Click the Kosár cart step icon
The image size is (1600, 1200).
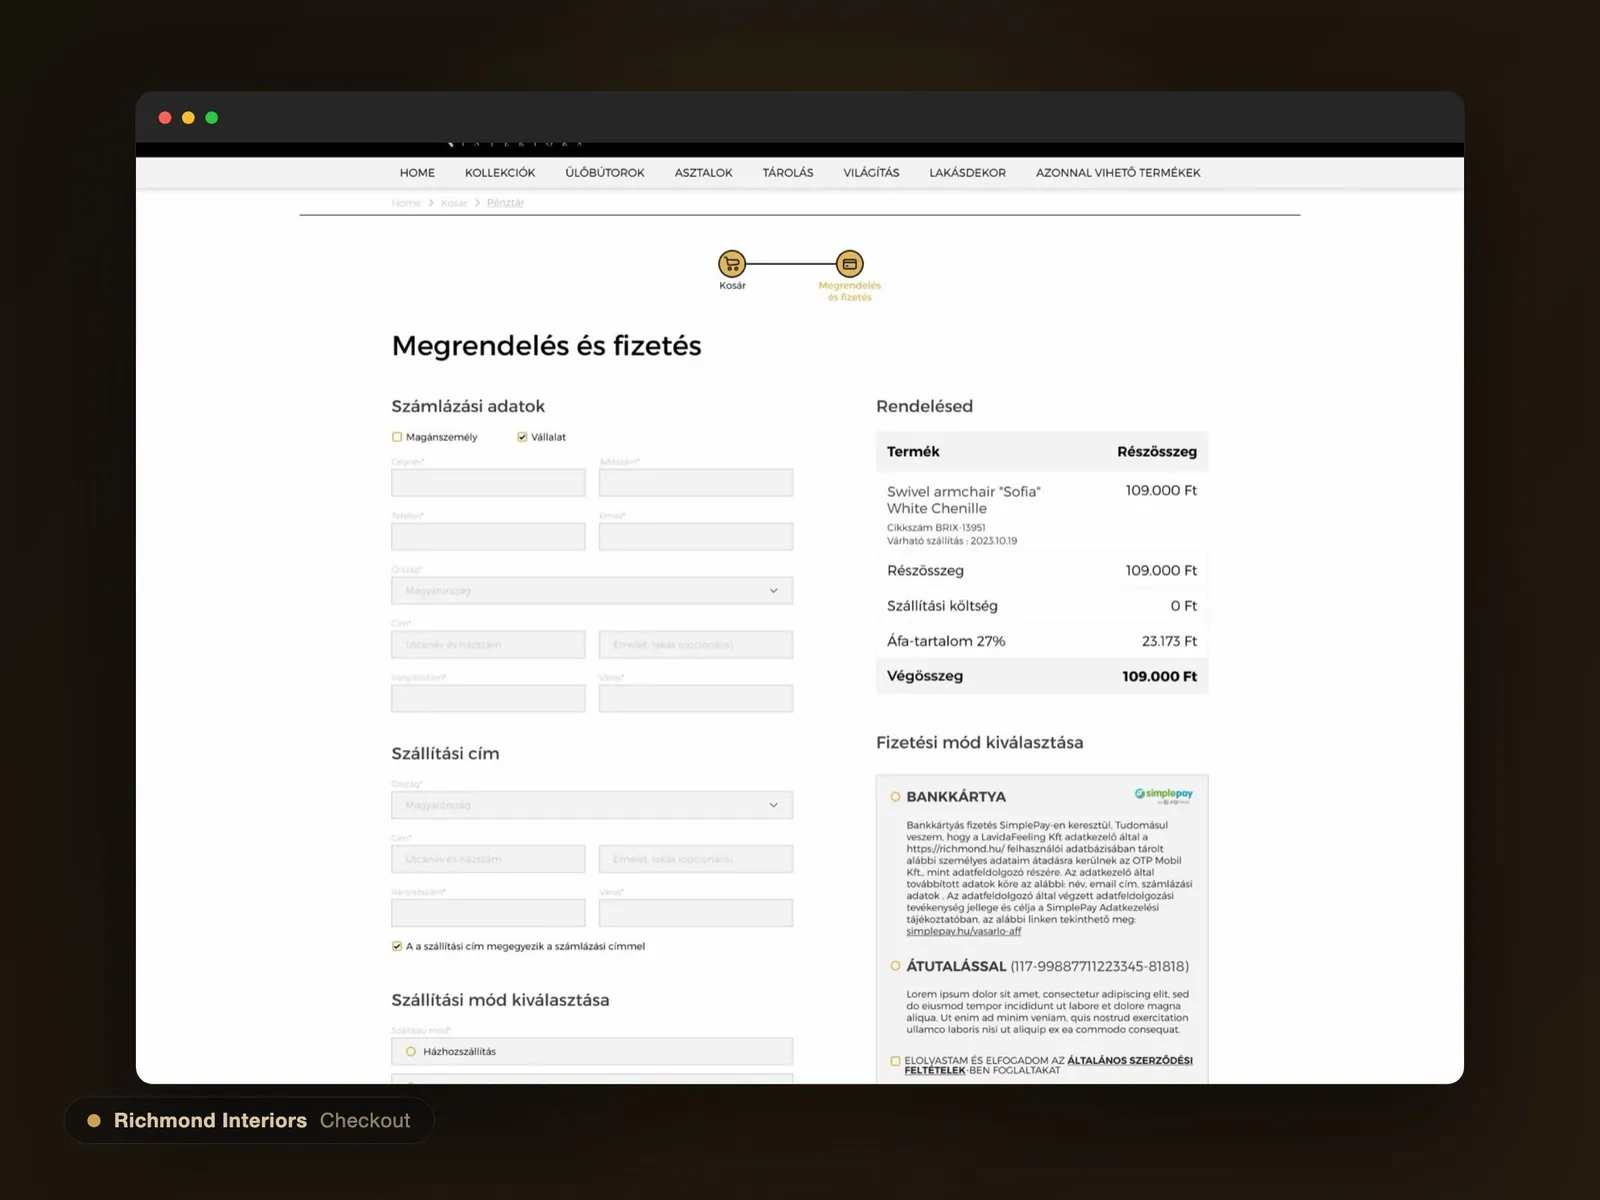[x=732, y=264]
